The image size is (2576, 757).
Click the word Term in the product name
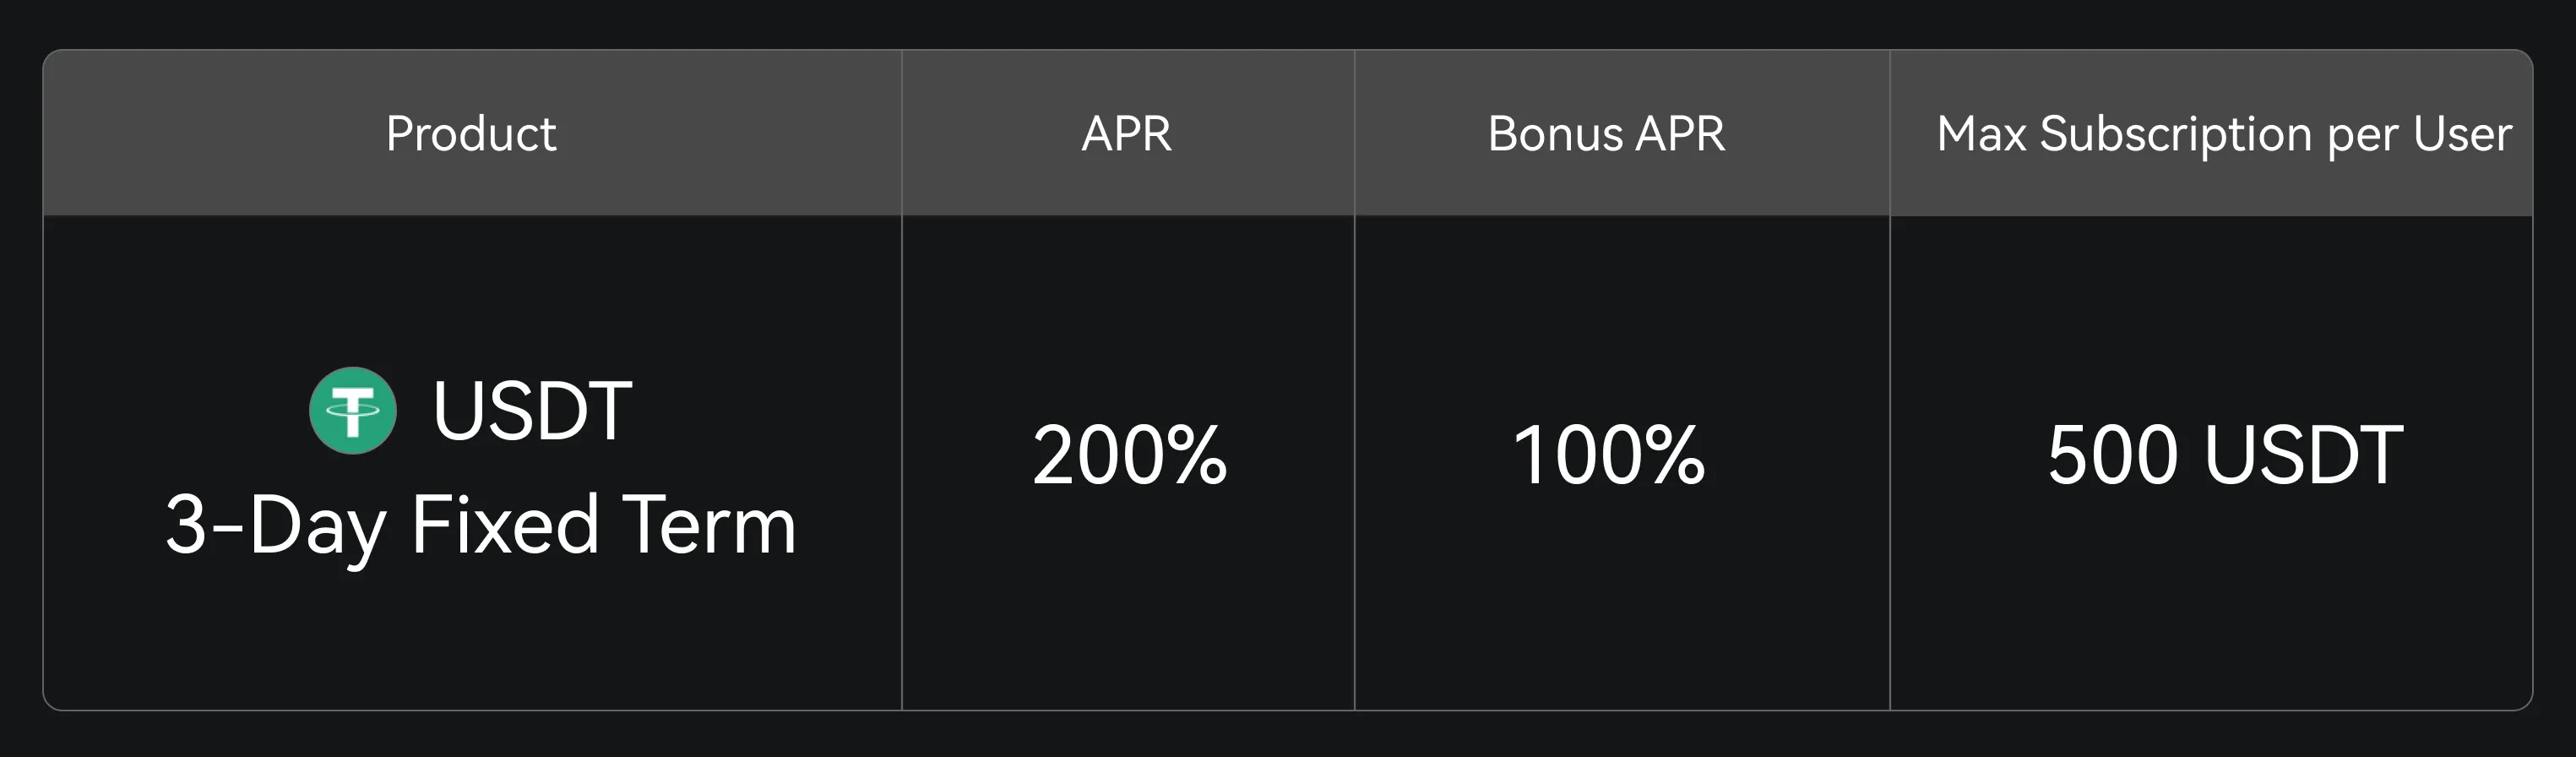pyautogui.click(x=709, y=525)
